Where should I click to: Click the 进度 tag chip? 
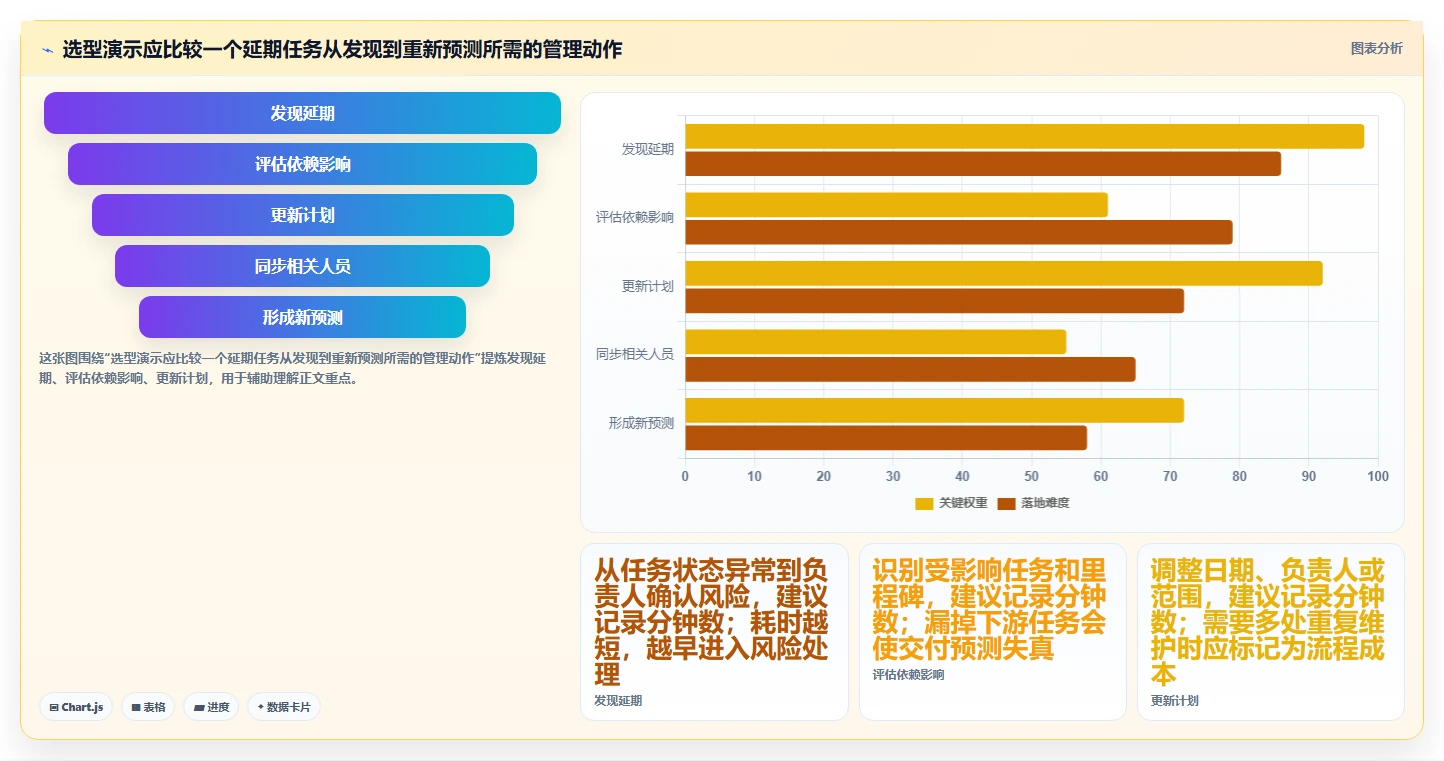(x=211, y=707)
